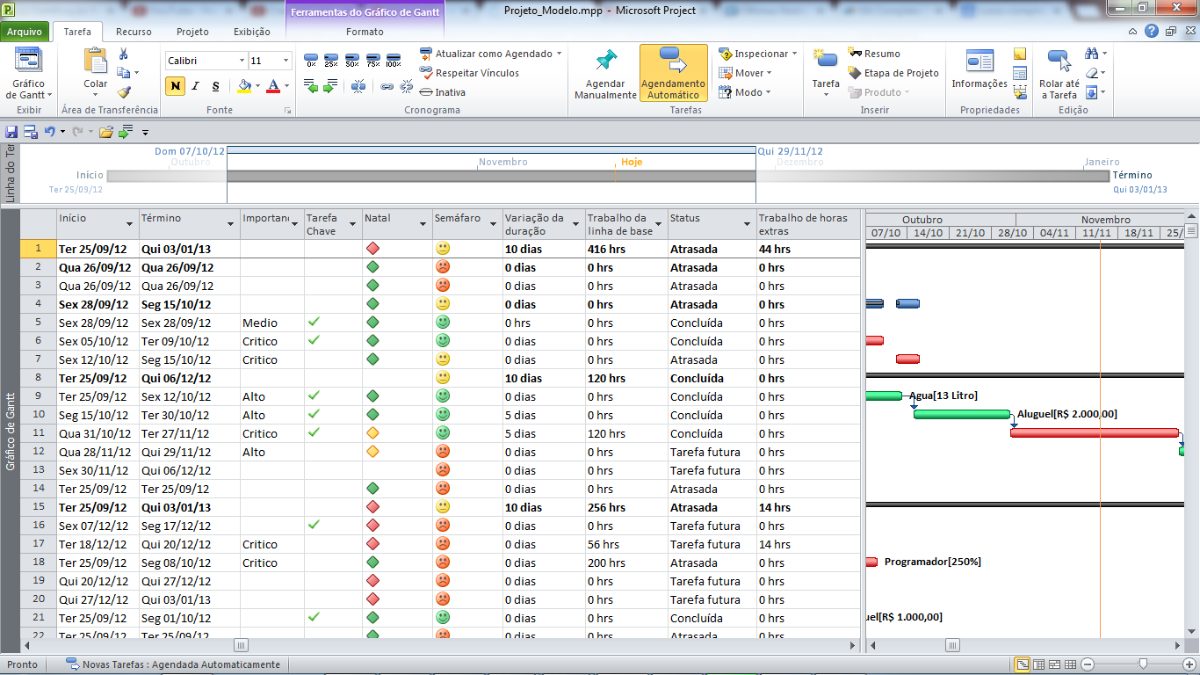Viewport: 1200px width, 675px height.
Task: Select row 11 header
Action: [x=38, y=433]
